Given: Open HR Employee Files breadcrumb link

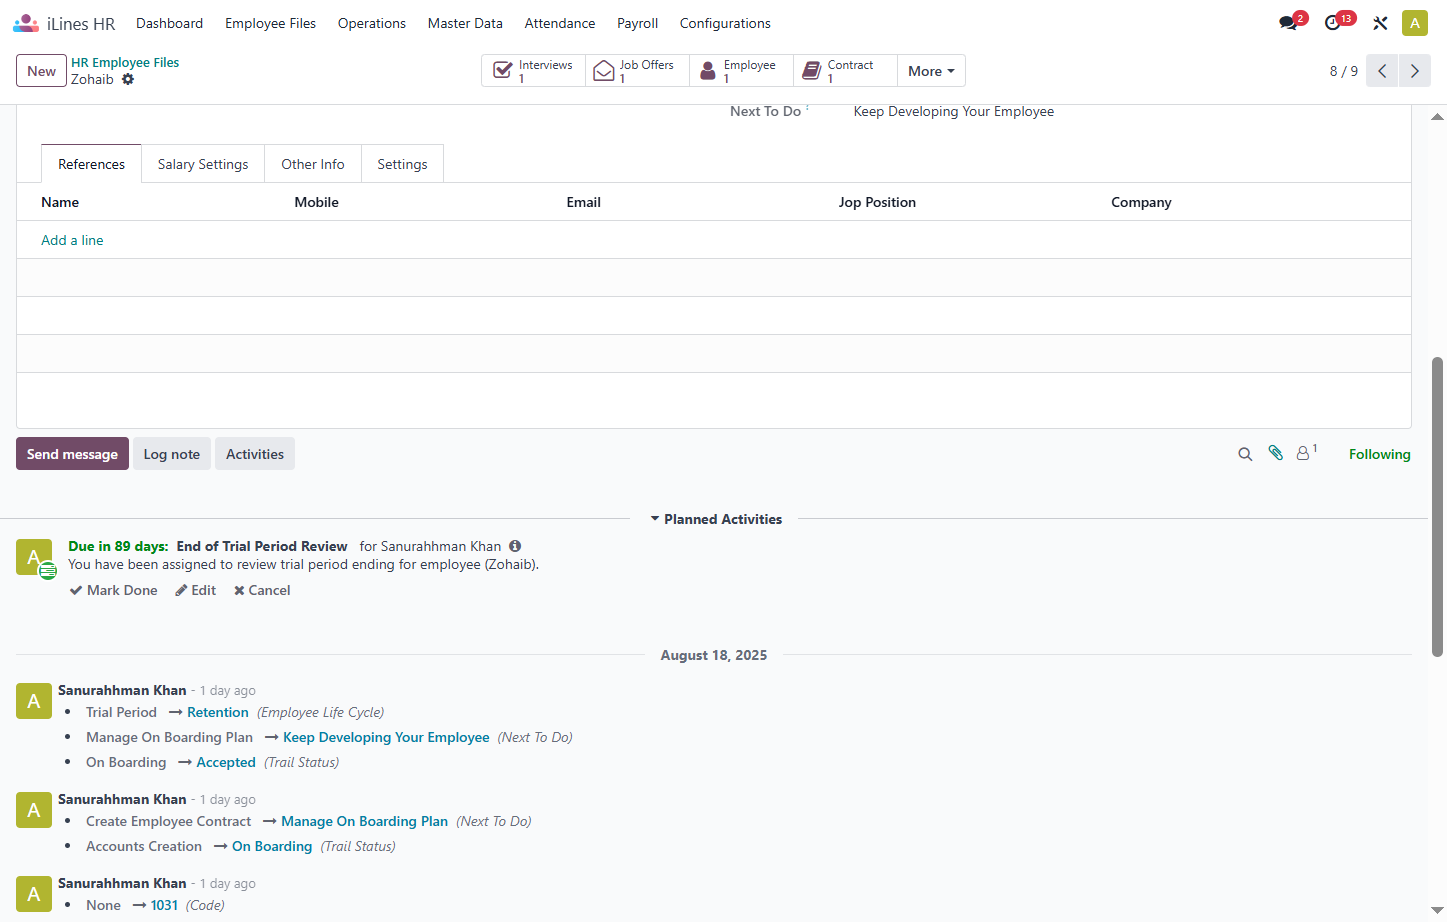Looking at the screenshot, I should click(125, 62).
